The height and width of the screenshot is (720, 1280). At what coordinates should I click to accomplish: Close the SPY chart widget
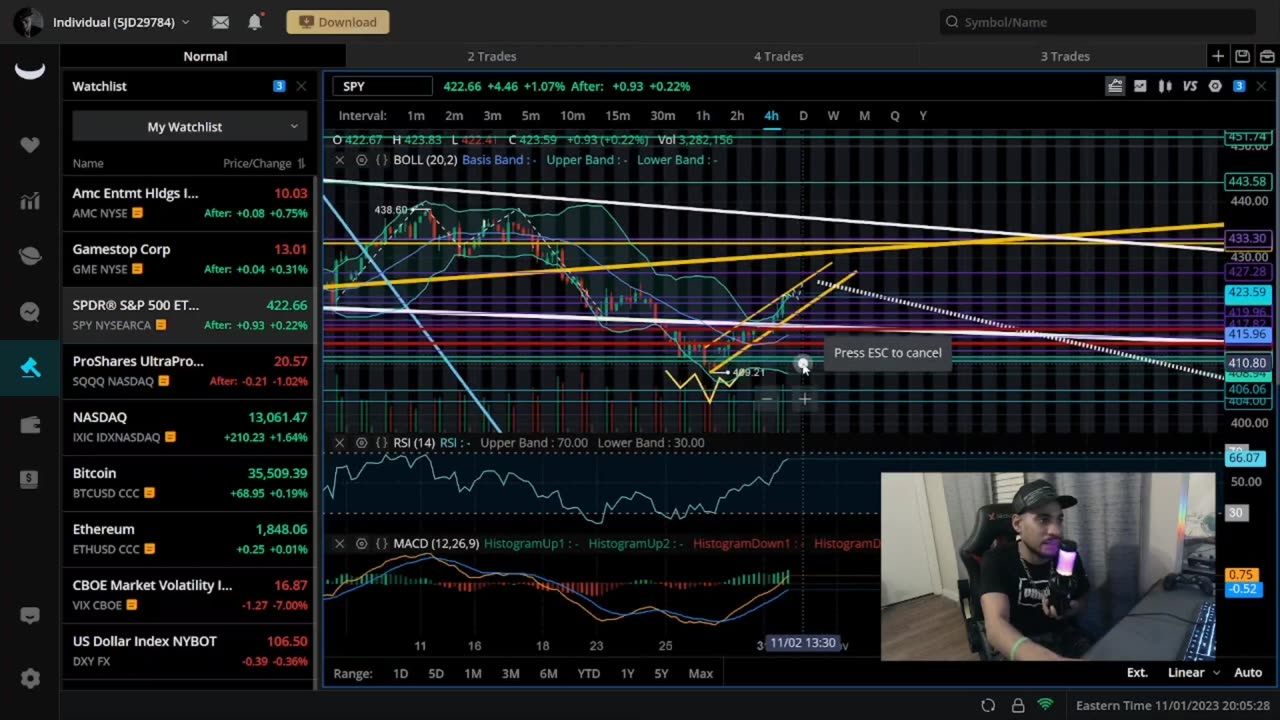tap(1261, 86)
